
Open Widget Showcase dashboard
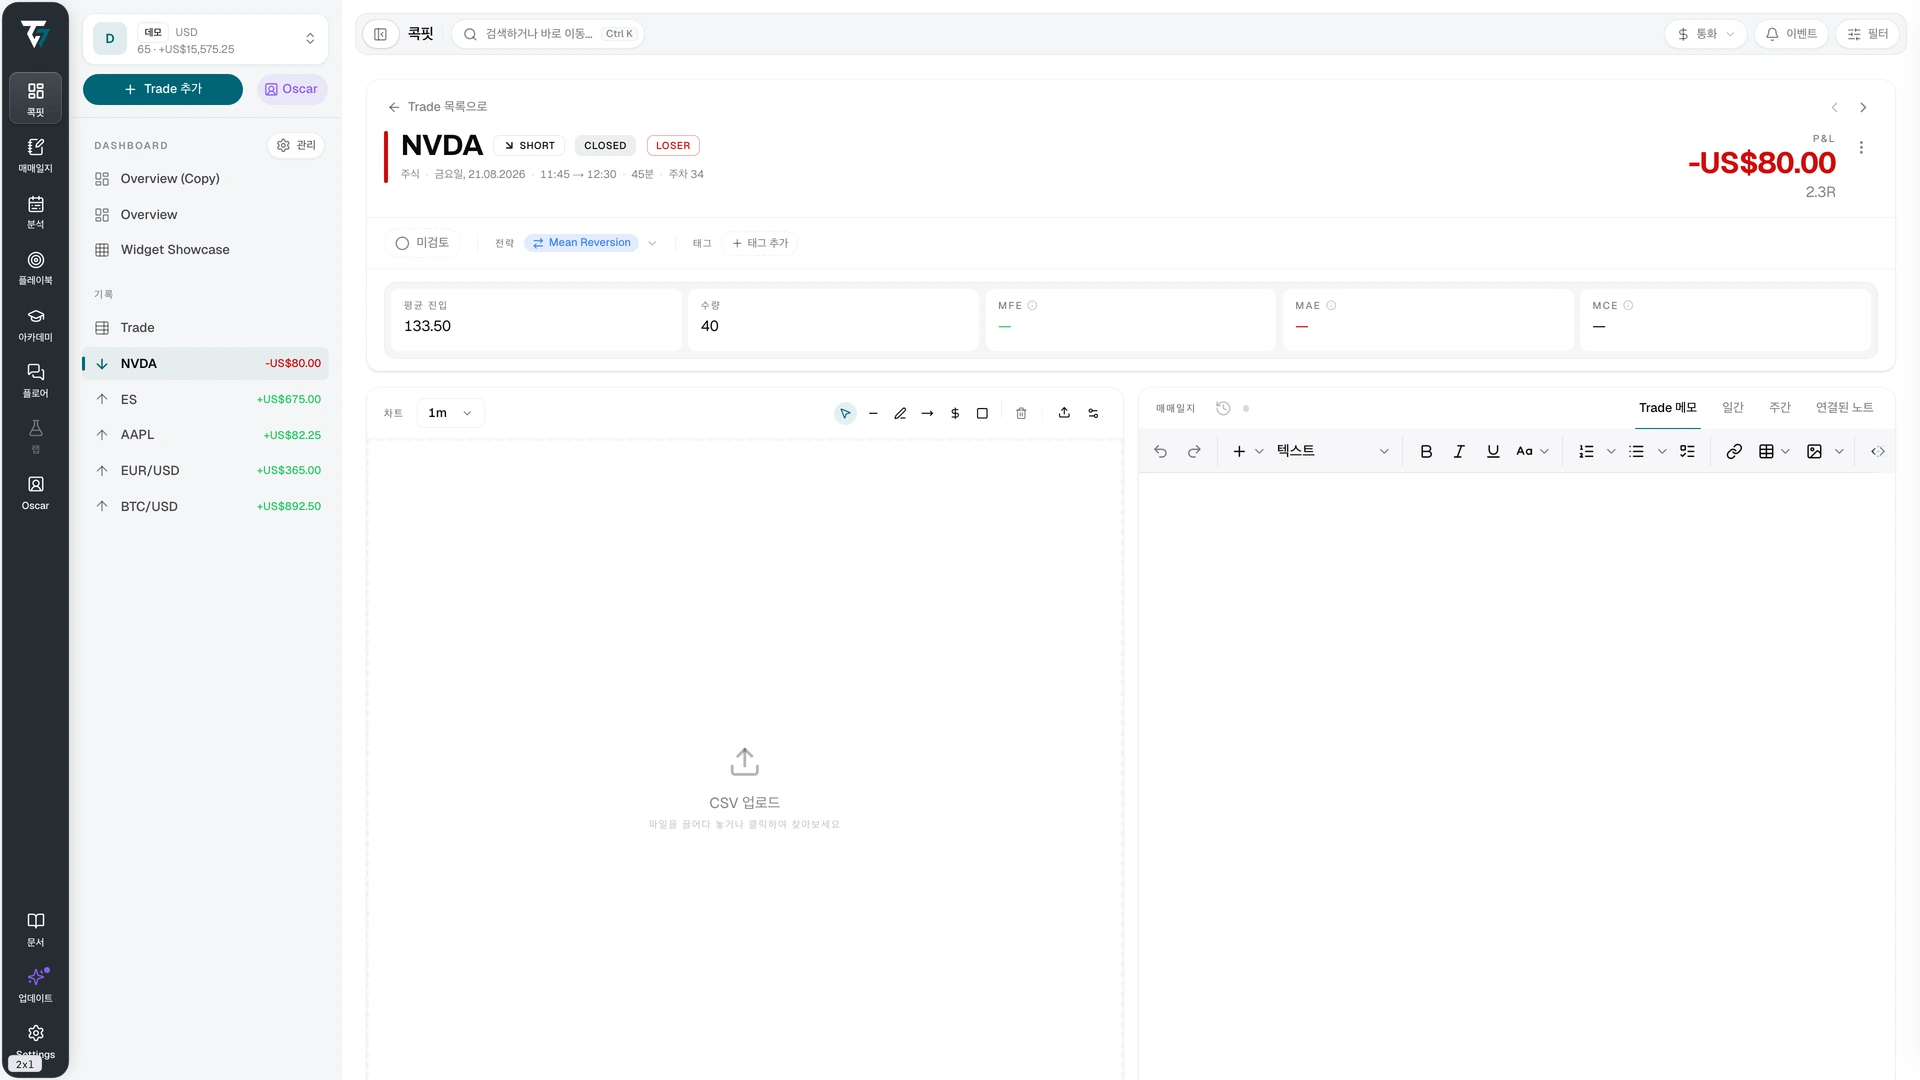(206, 250)
